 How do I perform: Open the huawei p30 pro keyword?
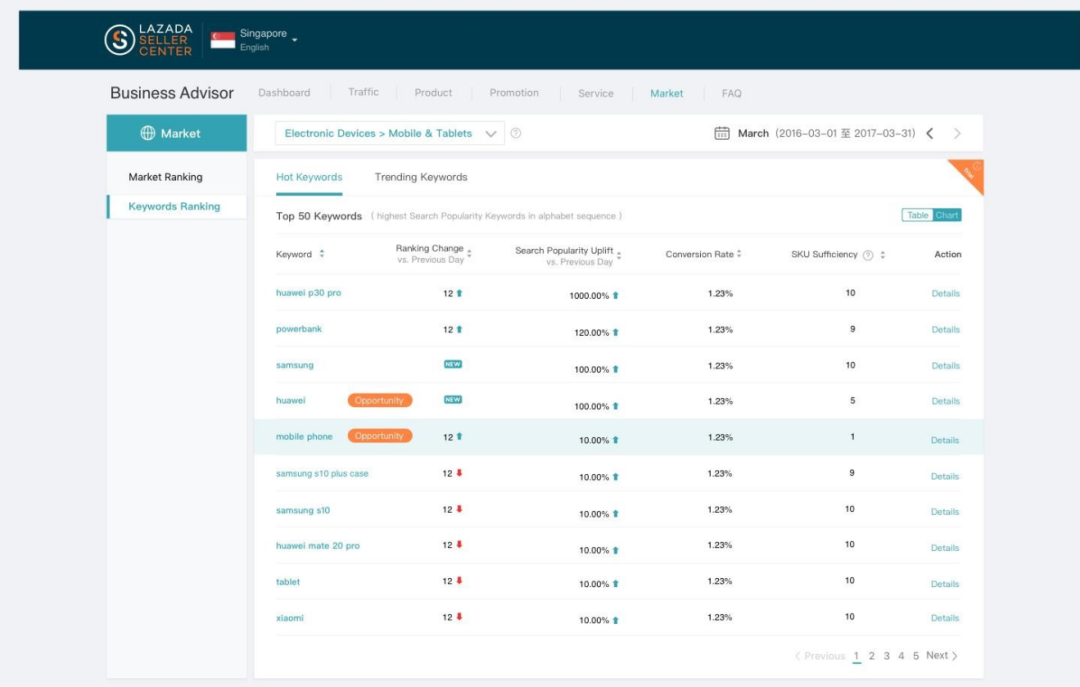click(x=309, y=293)
